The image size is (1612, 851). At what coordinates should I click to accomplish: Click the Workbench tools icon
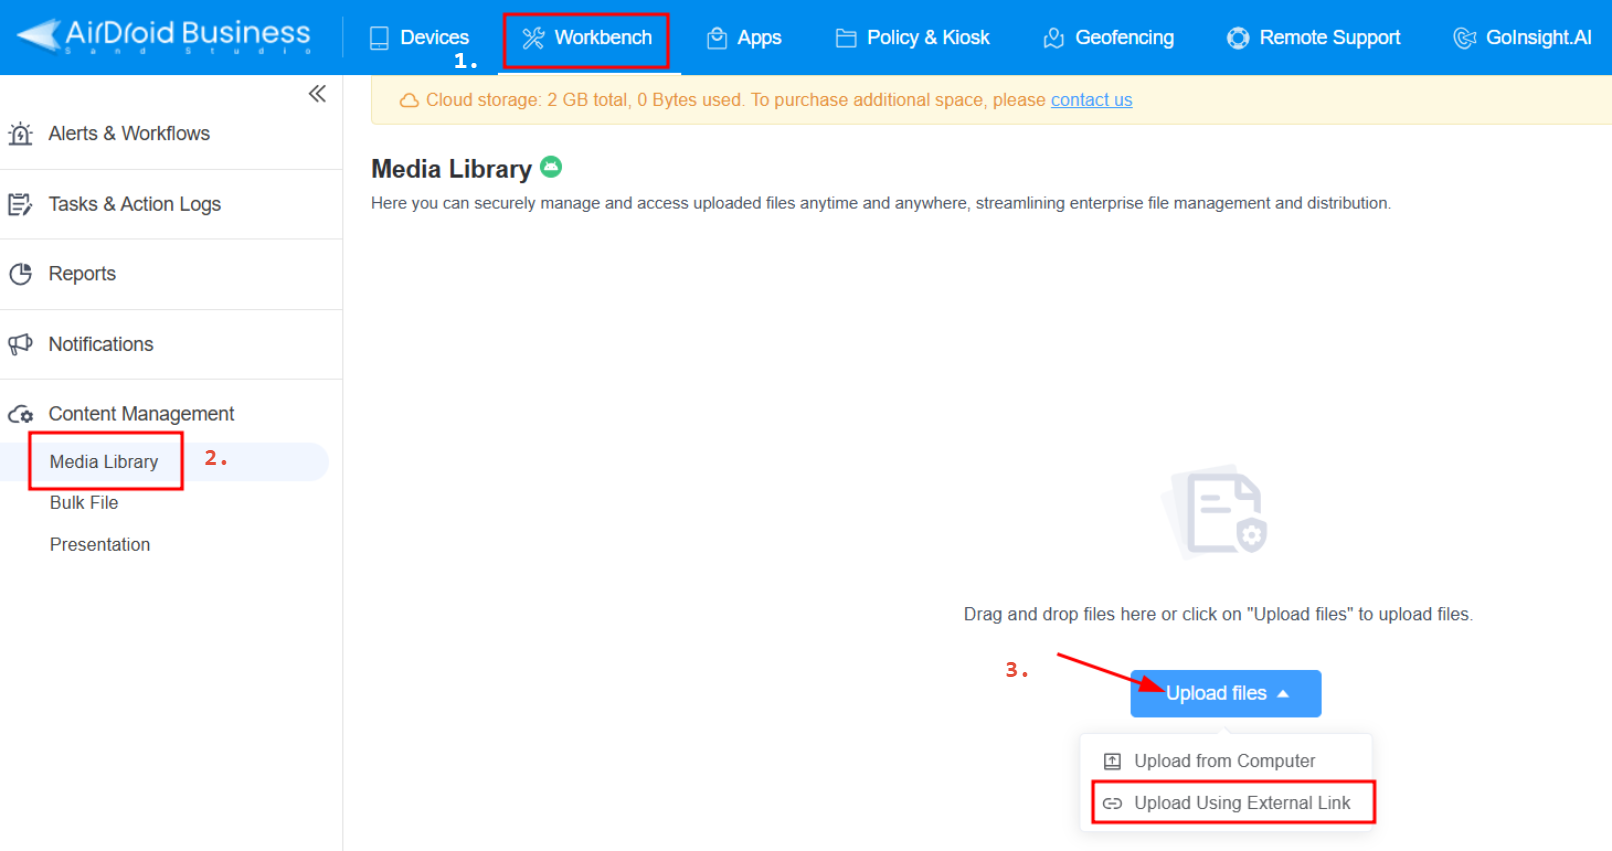point(533,38)
